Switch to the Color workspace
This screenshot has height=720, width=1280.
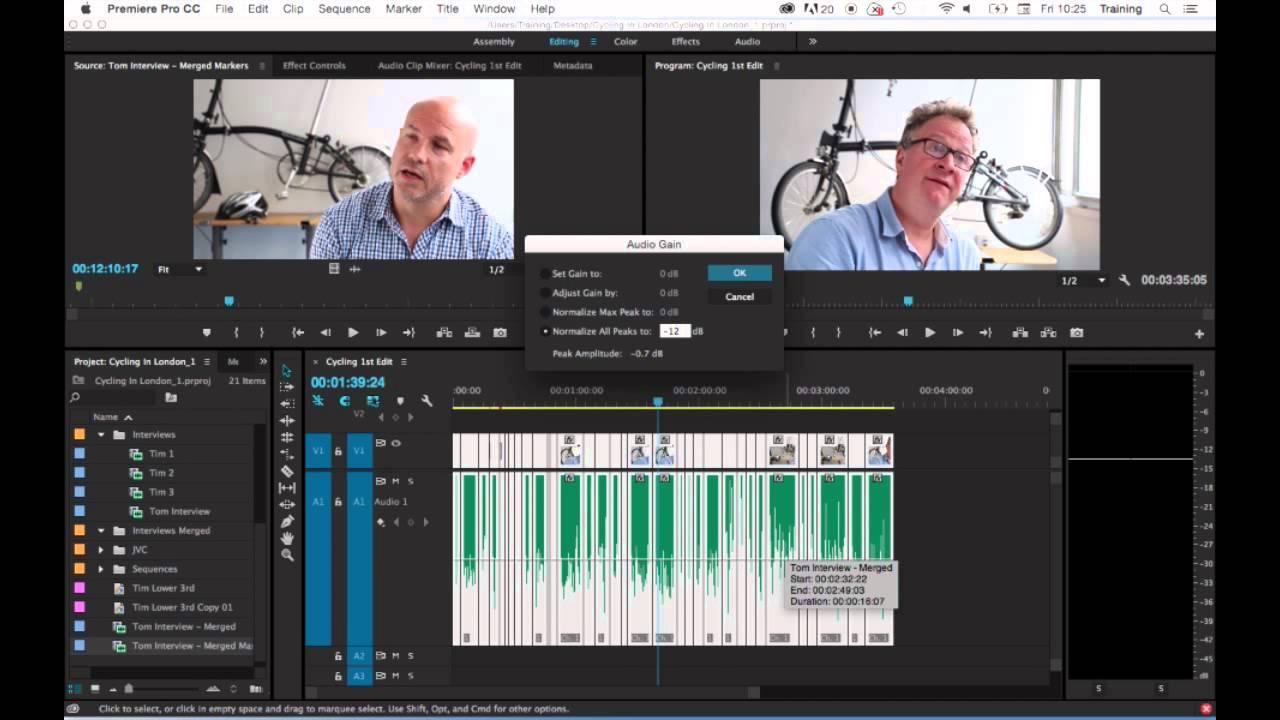[626, 42]
